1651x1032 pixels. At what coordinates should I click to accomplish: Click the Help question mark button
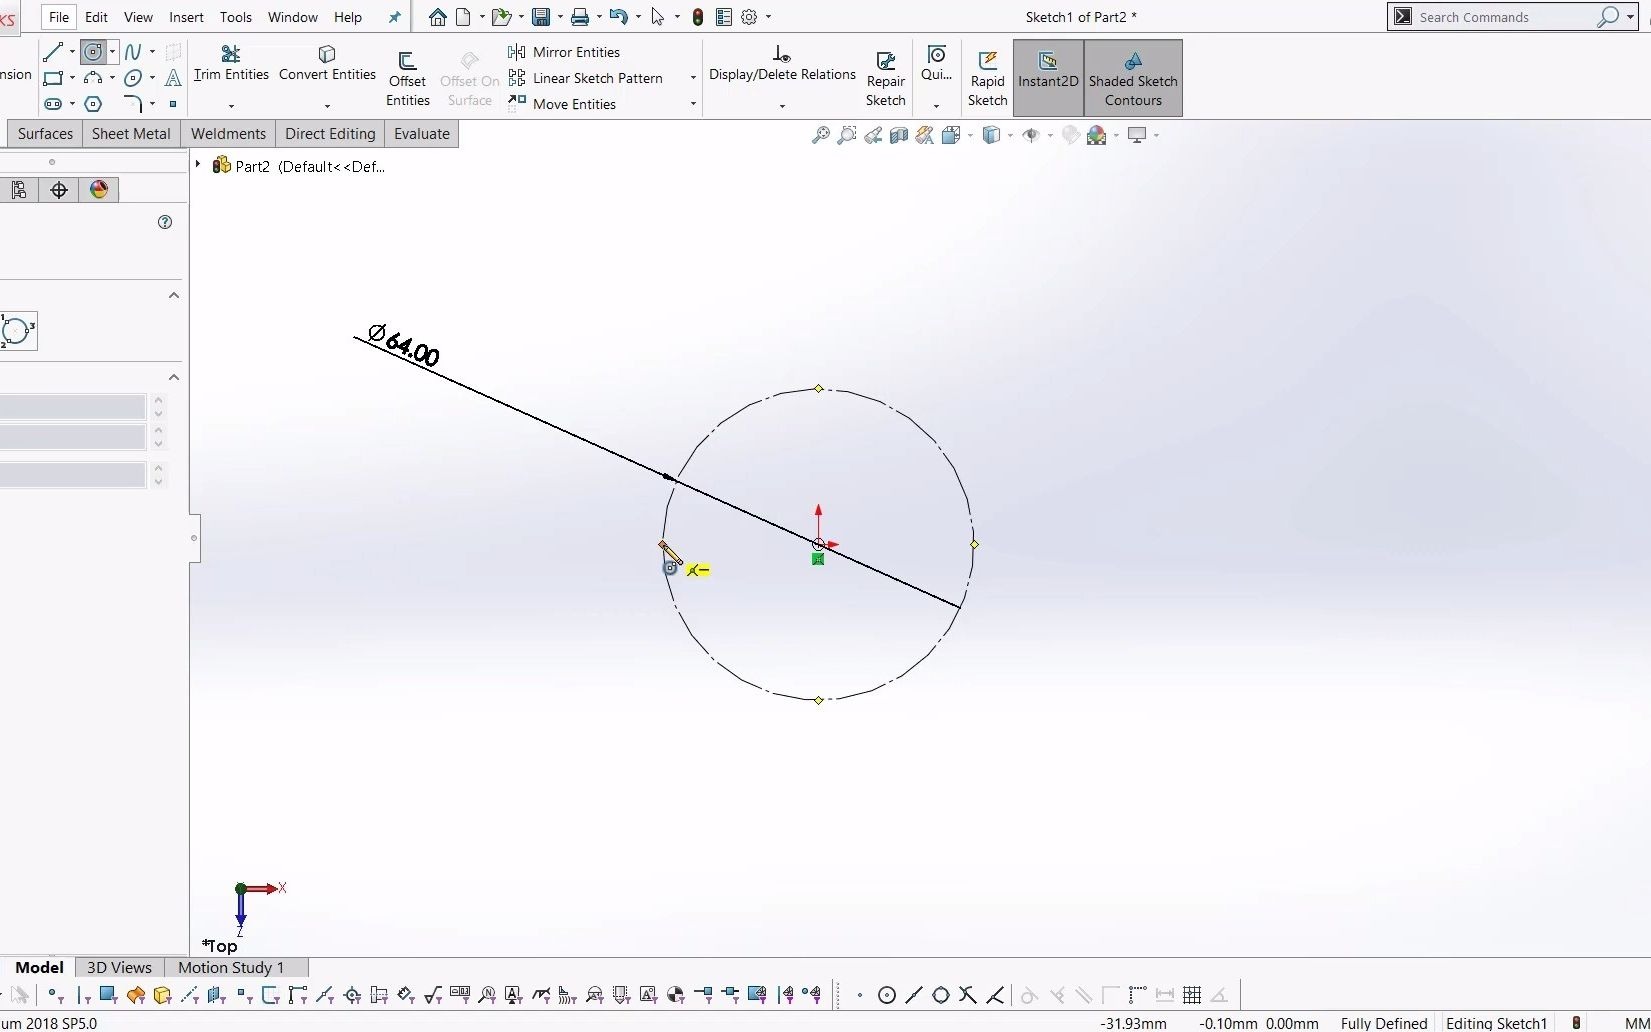165,221
